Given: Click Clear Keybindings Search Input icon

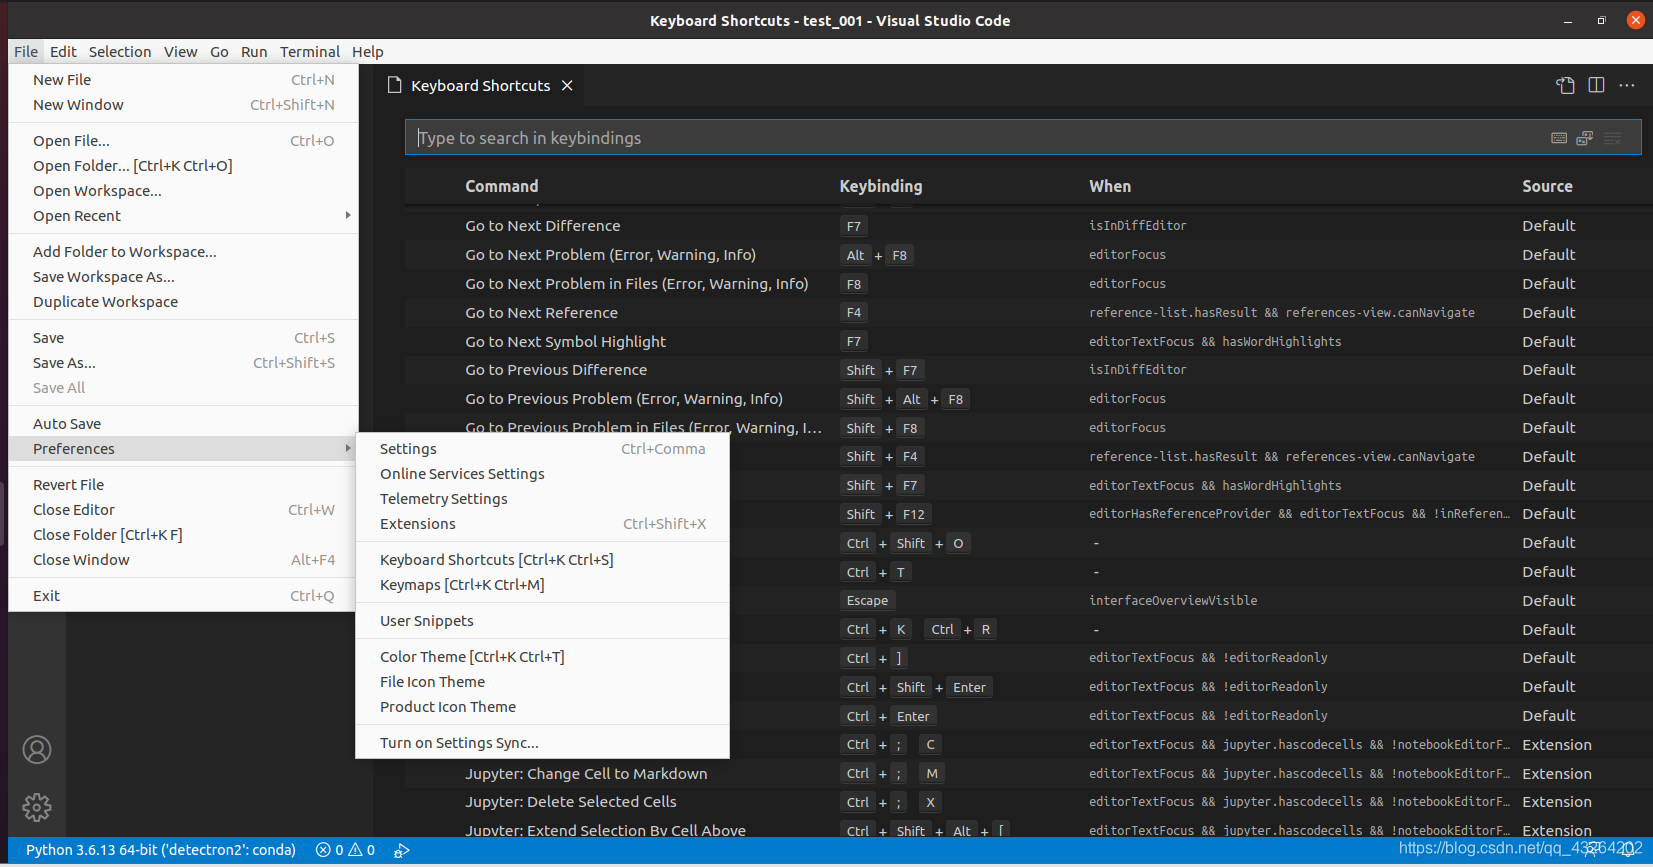Looking at the screenshot, I should (1612, 138).
